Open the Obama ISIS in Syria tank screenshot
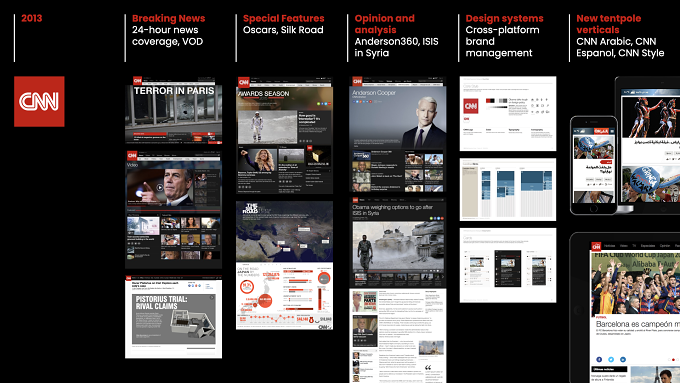 tap(398, 242)
